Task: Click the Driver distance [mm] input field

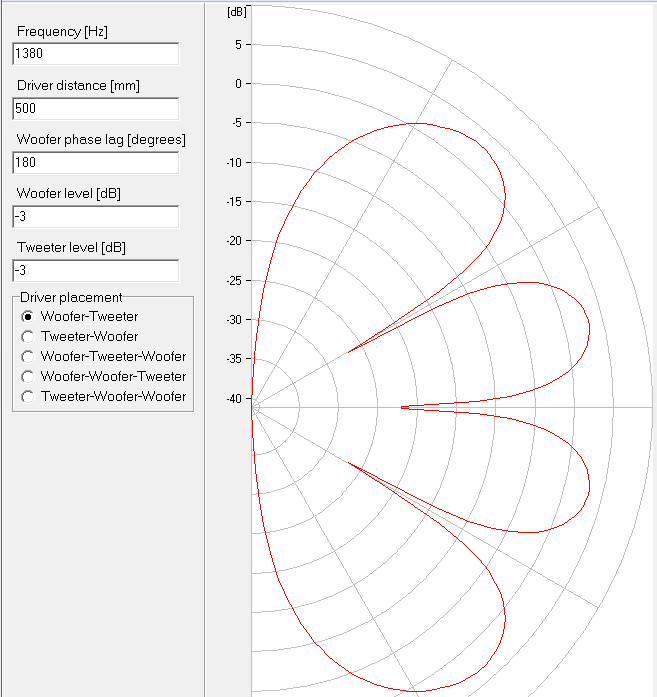Action: (96, 108)
